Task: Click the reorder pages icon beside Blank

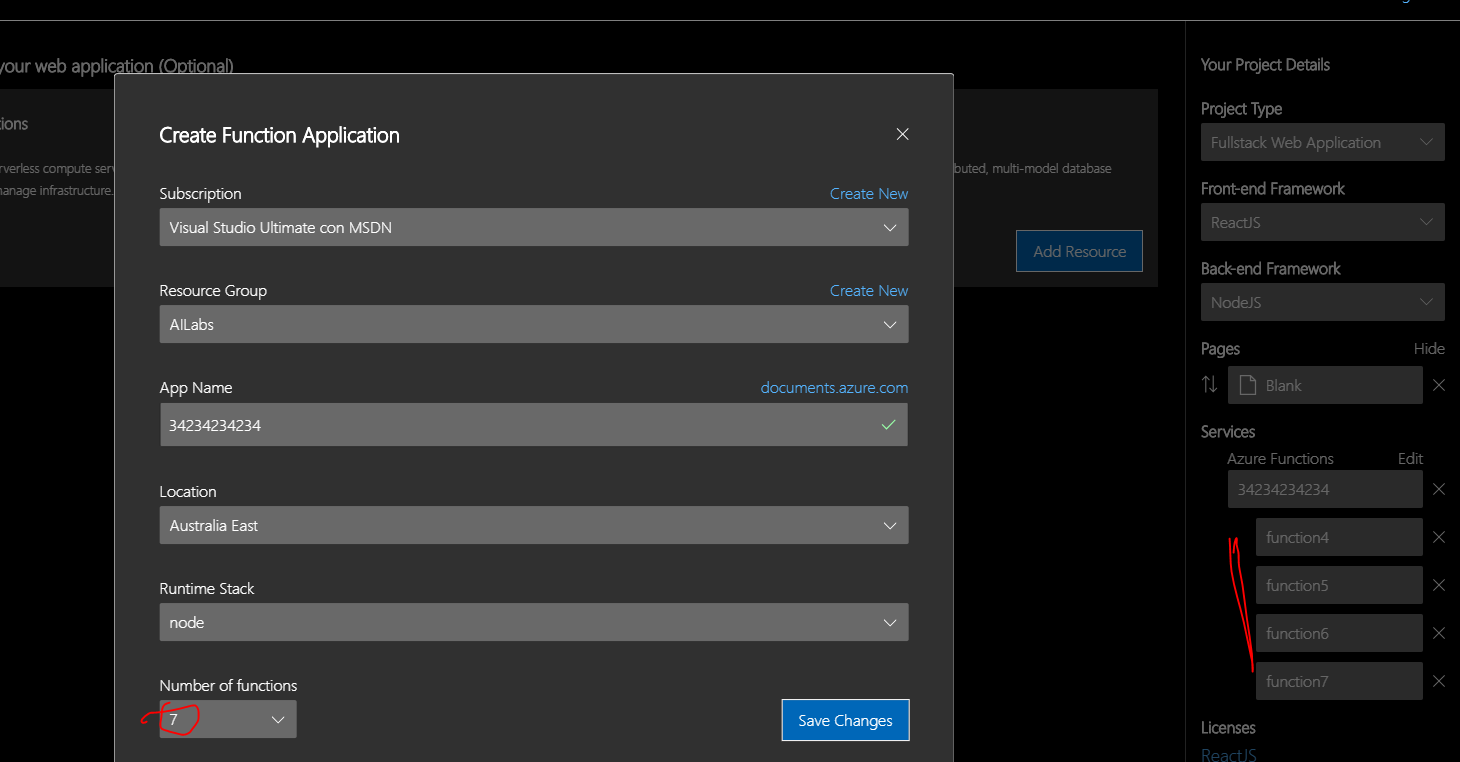Action: pos(1210,385)
